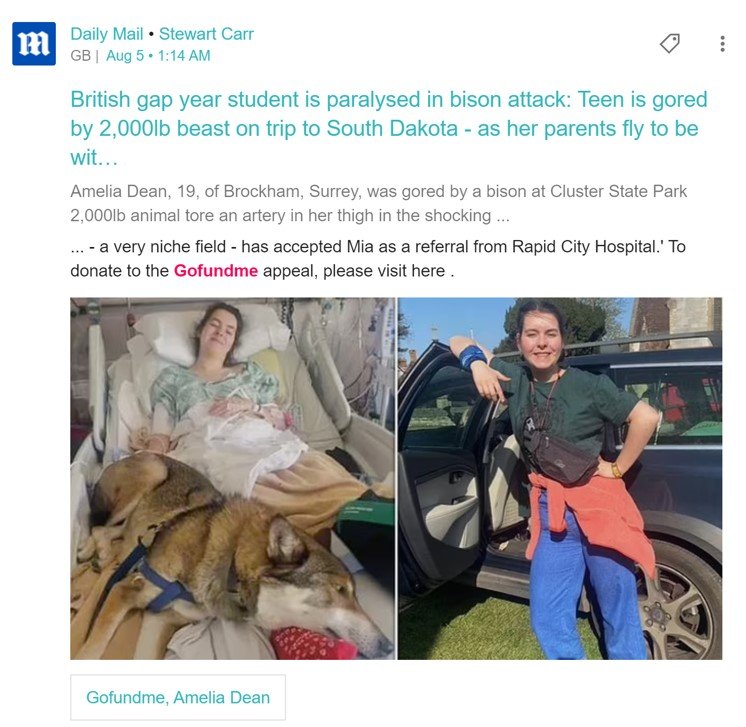
Task: Expand the summary ellipsis after 'shocking'
Action: click(503, 217)
